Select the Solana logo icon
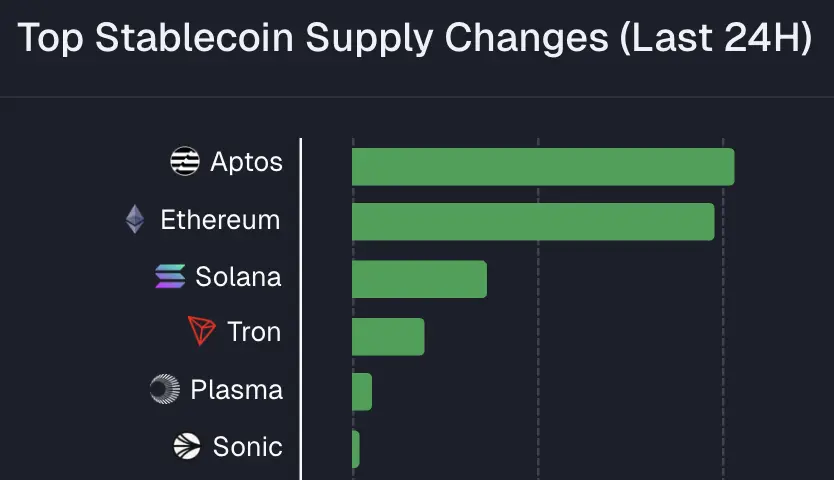834x480 pixels. click(x=170, y=276)
